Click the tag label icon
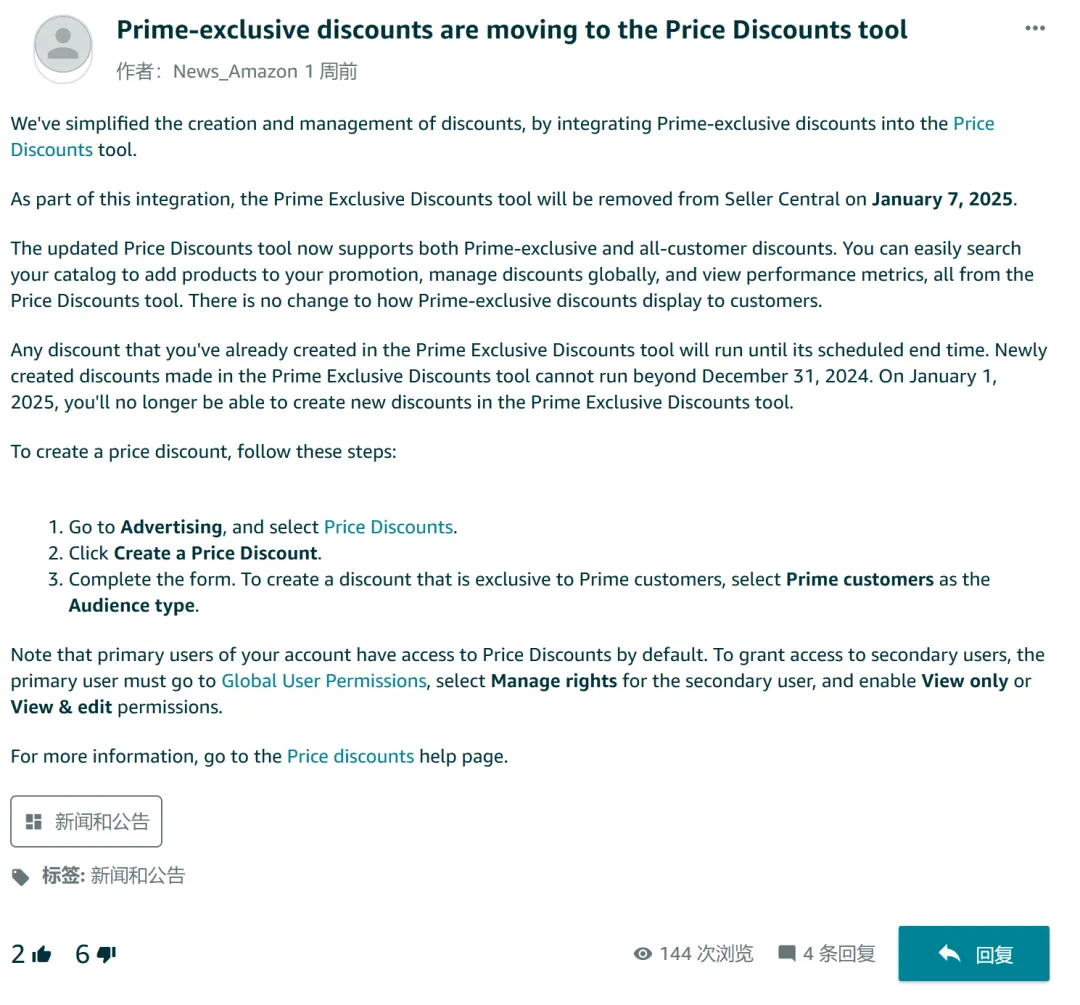The image size is (1080, 1005). click(21, 877)
